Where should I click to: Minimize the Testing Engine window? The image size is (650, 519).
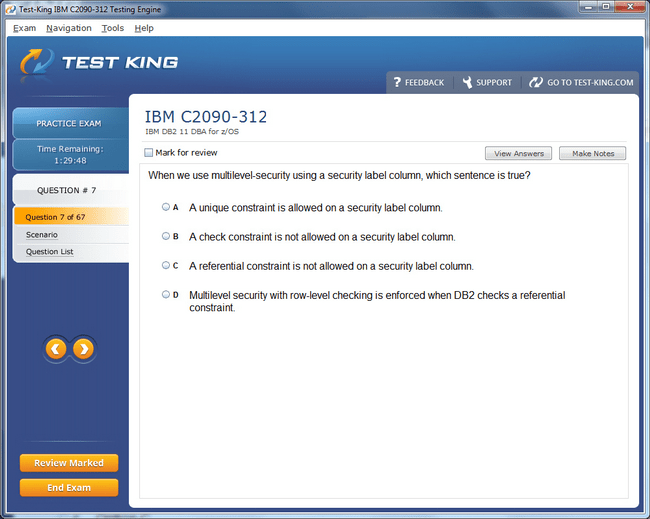(x=589, y=6)
